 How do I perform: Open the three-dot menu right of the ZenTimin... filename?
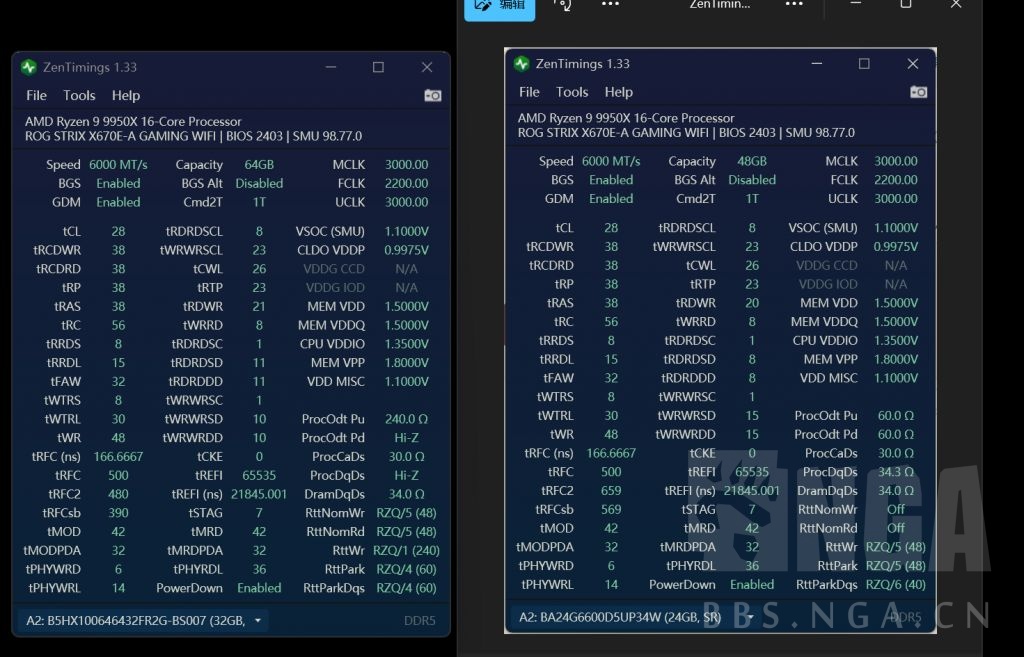click(794, 4)
